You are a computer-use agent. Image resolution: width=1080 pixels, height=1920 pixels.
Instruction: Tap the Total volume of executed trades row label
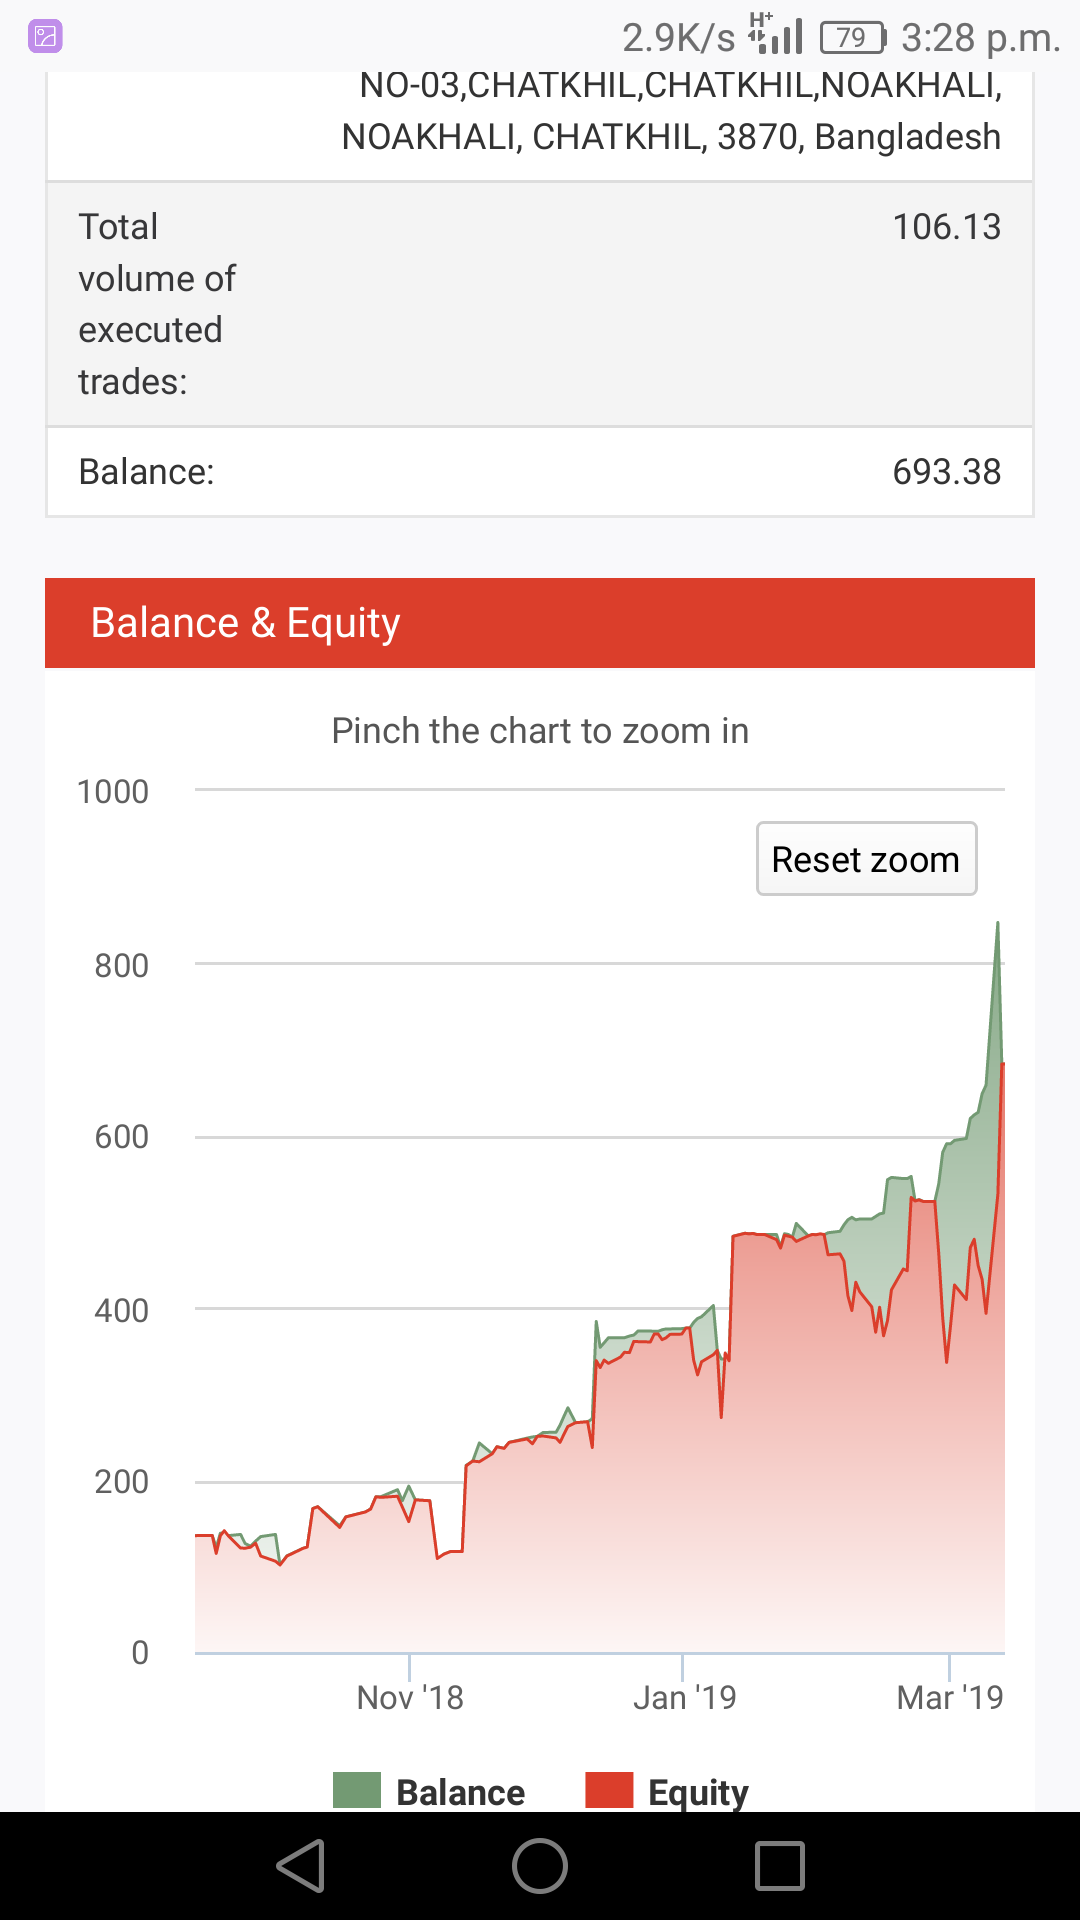(x=157, y=304)
